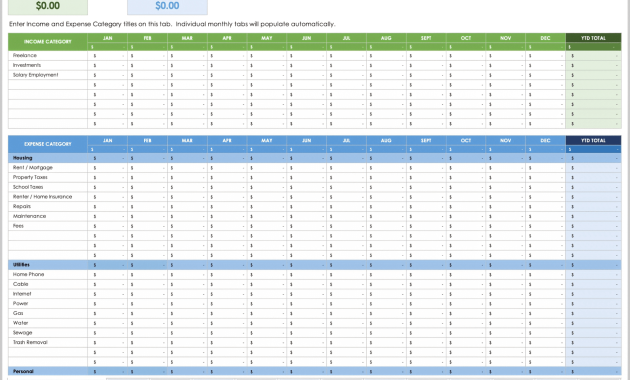Click the JUN header in income table
The image size is (630, 380).
click(x=307, y=38)
